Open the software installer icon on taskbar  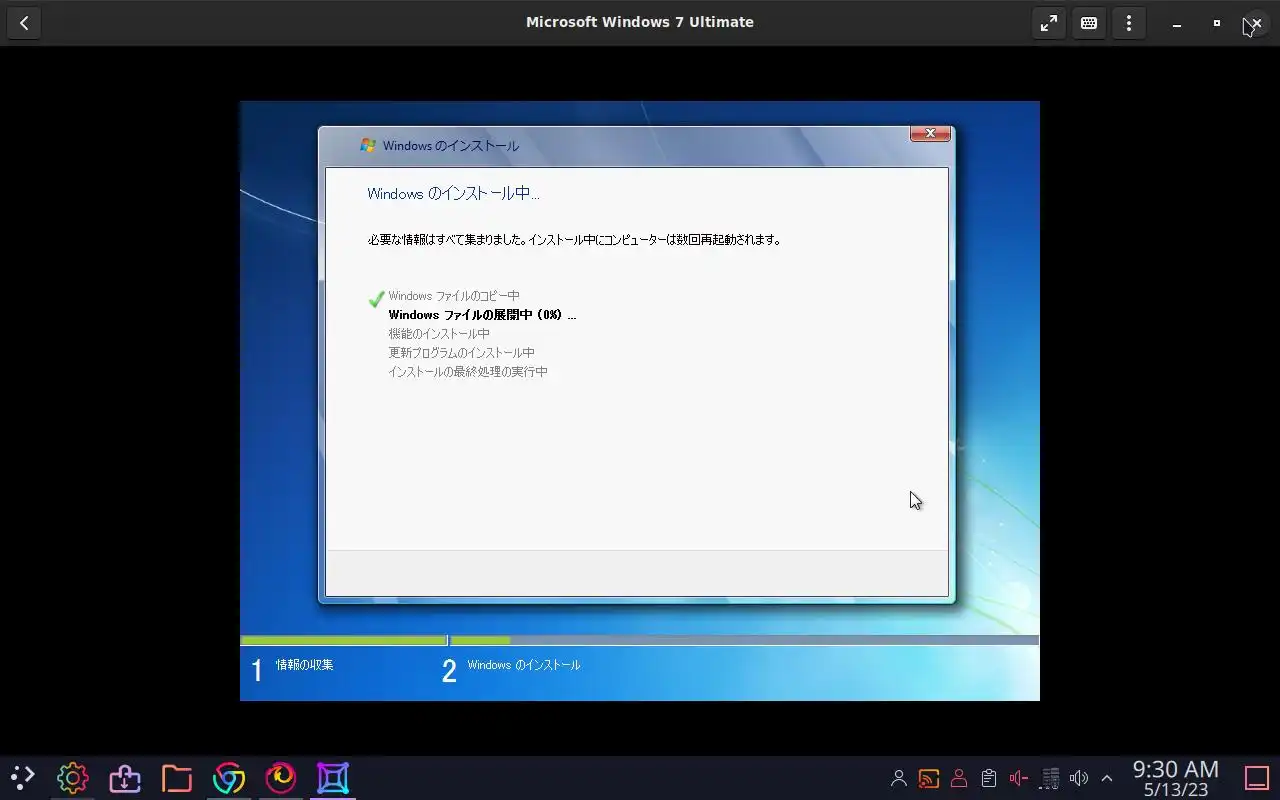pos(125,777)
